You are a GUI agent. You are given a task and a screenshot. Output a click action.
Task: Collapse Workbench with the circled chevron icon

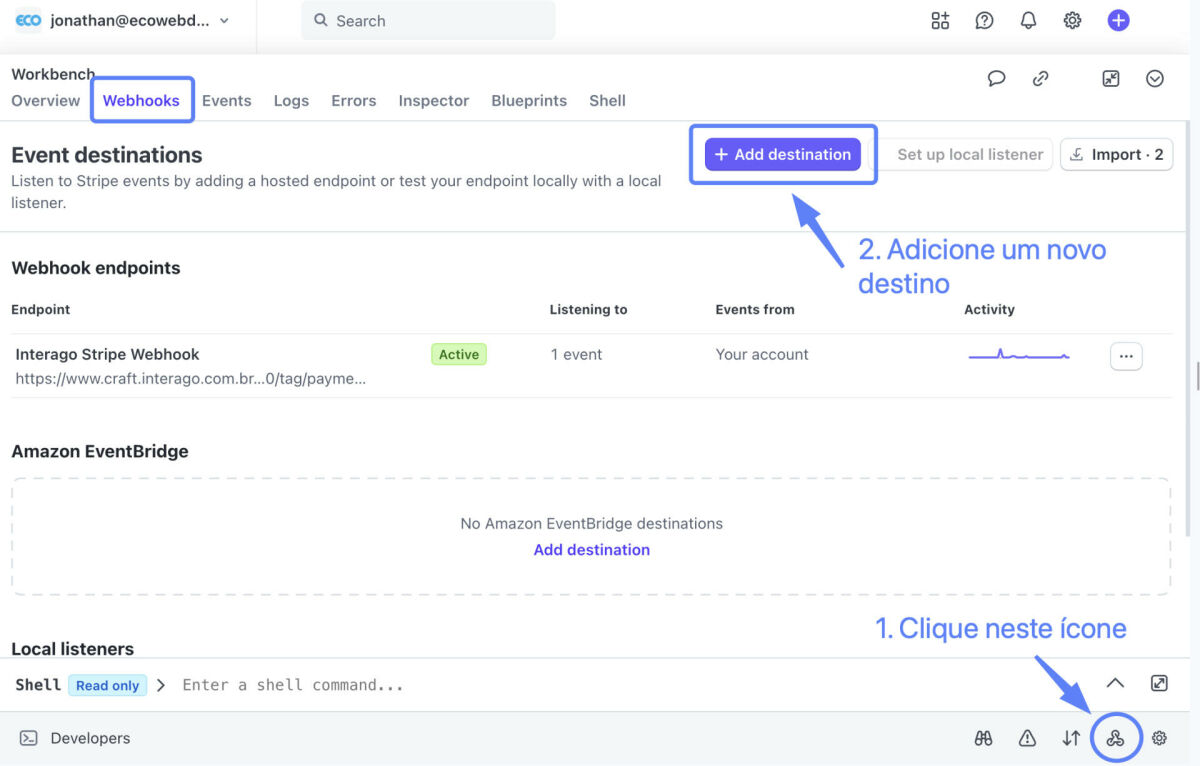click(1155, 78)
